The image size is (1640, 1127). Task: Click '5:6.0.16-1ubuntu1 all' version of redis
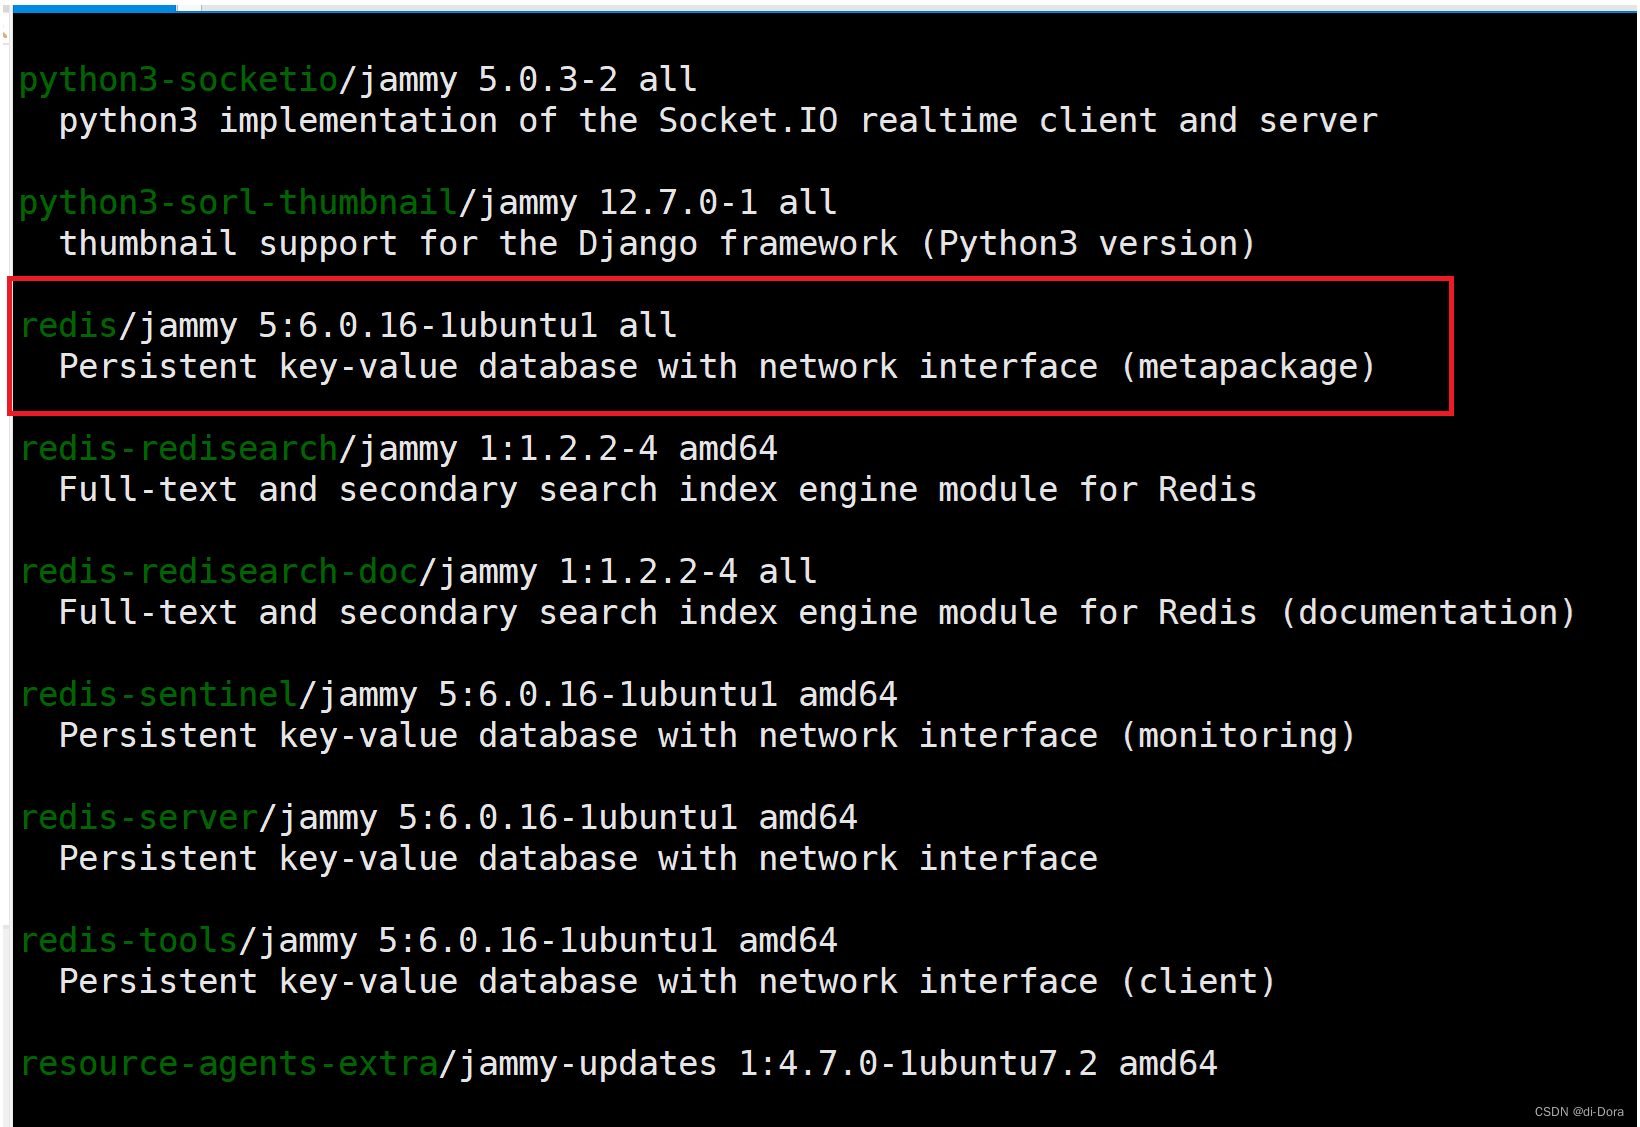(x=468, y=326)
